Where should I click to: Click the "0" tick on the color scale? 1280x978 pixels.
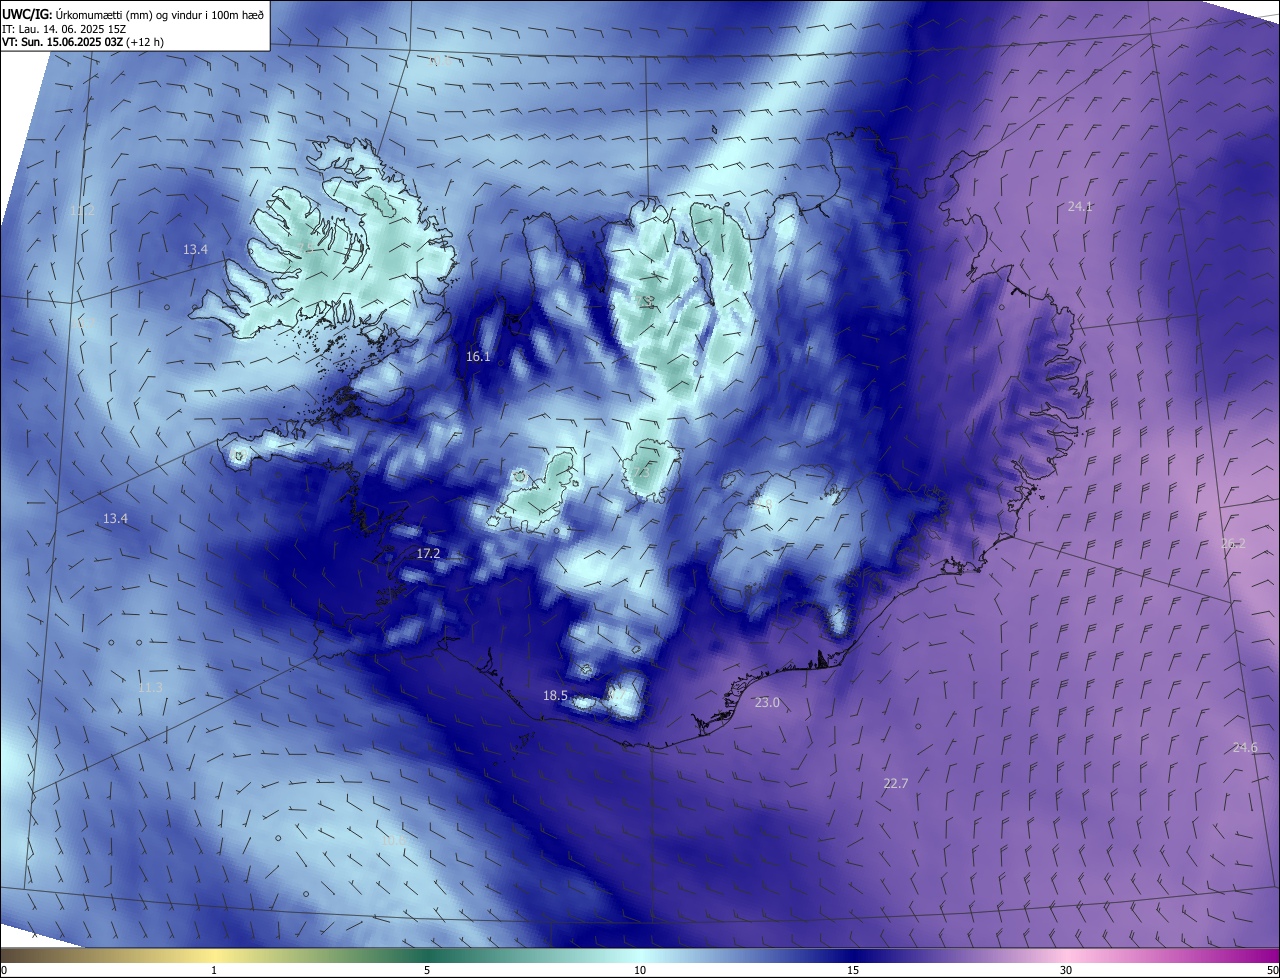coord(4,970)
